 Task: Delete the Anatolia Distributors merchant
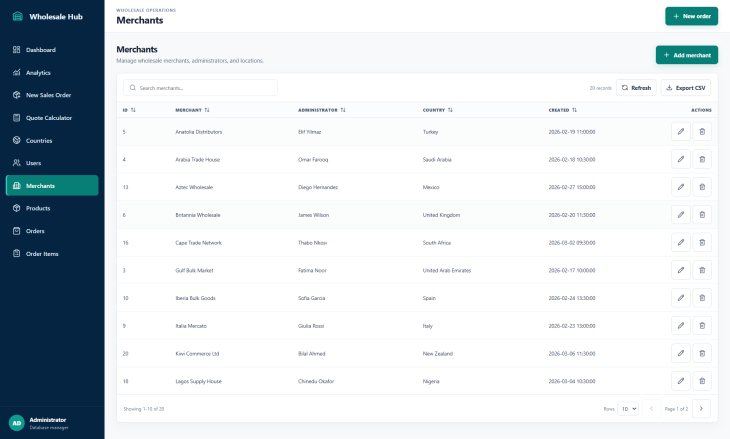pyautogui.click(x=702, y=132)
